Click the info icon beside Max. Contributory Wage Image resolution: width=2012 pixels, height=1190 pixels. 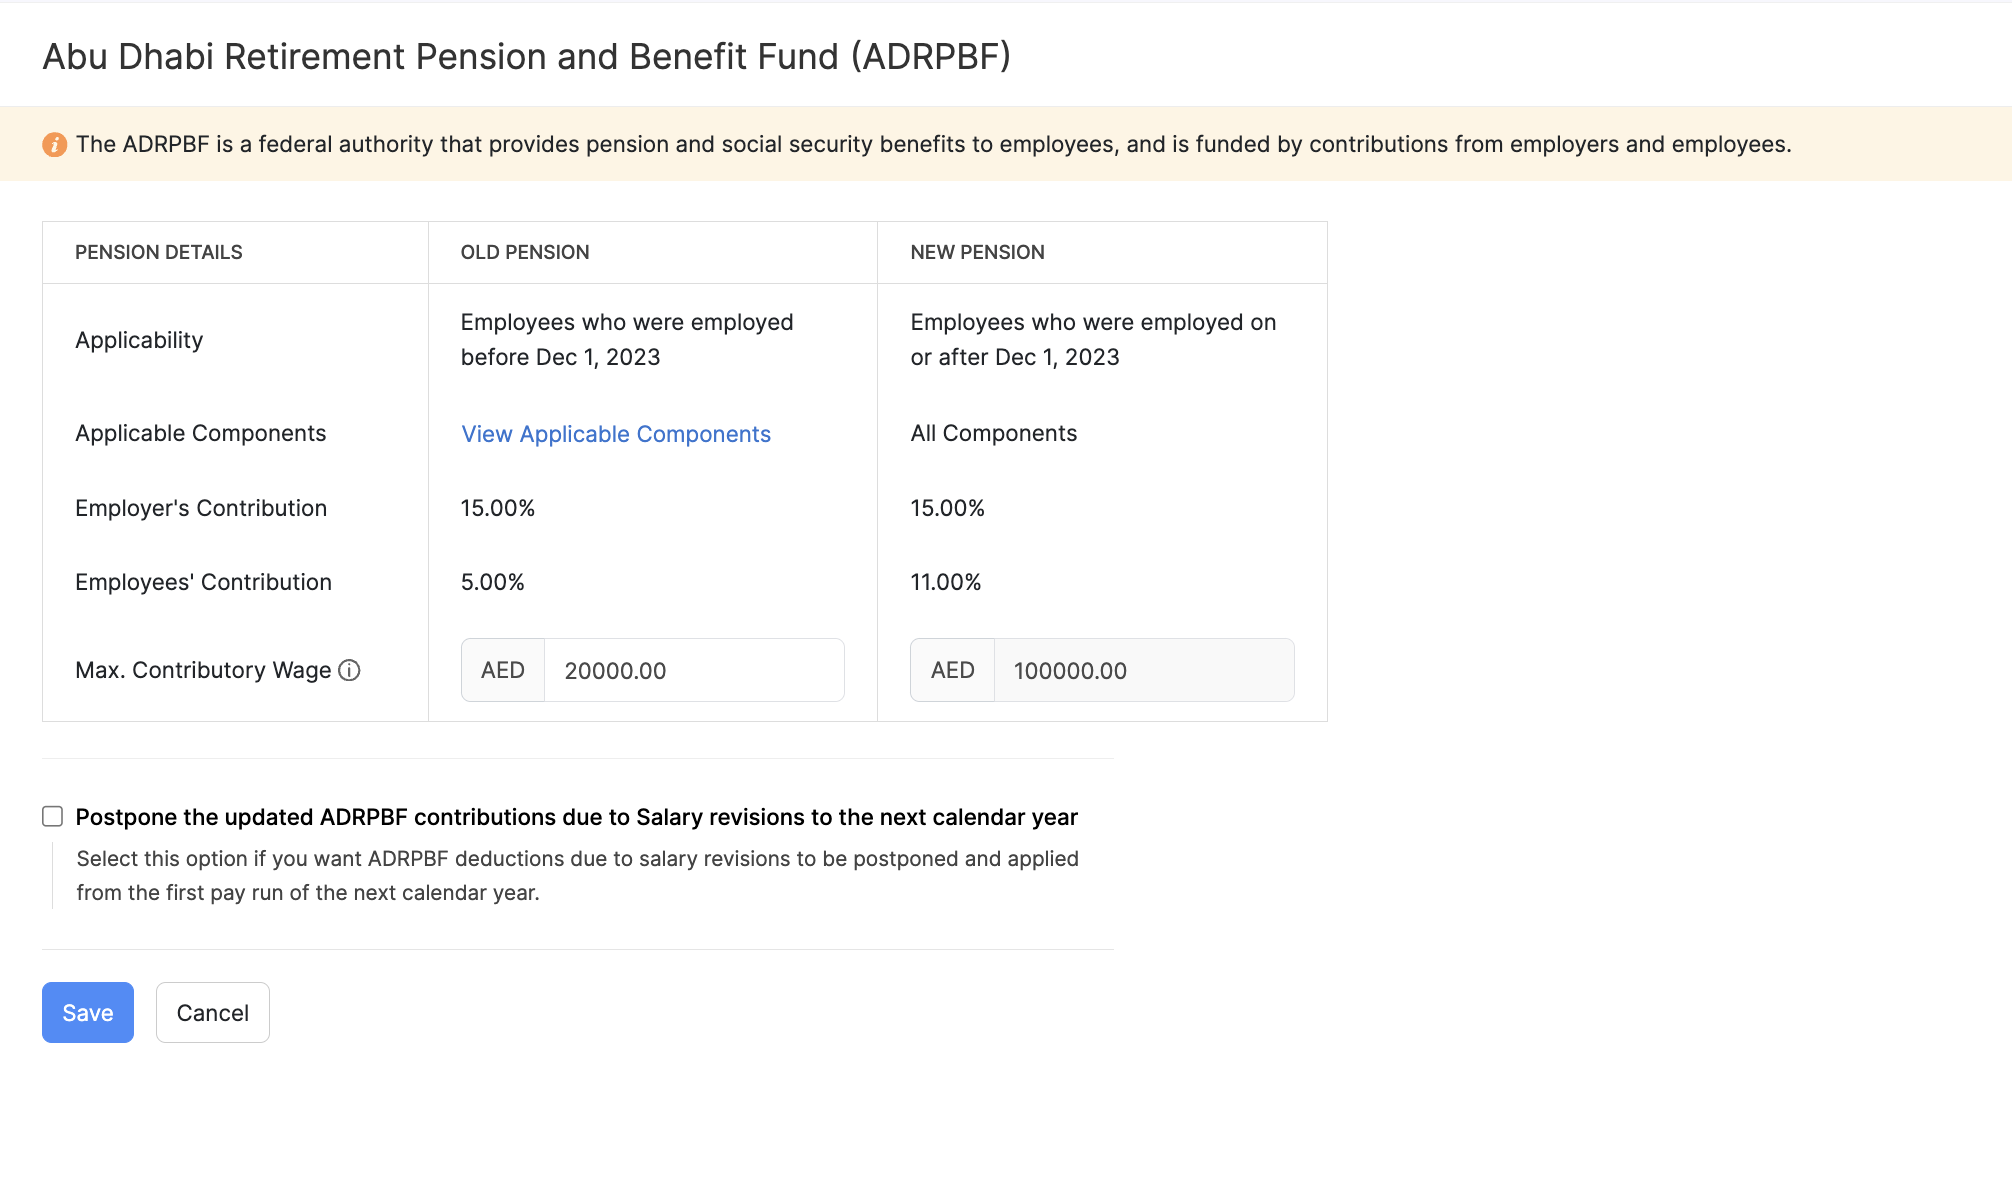[x=349, y=670]
